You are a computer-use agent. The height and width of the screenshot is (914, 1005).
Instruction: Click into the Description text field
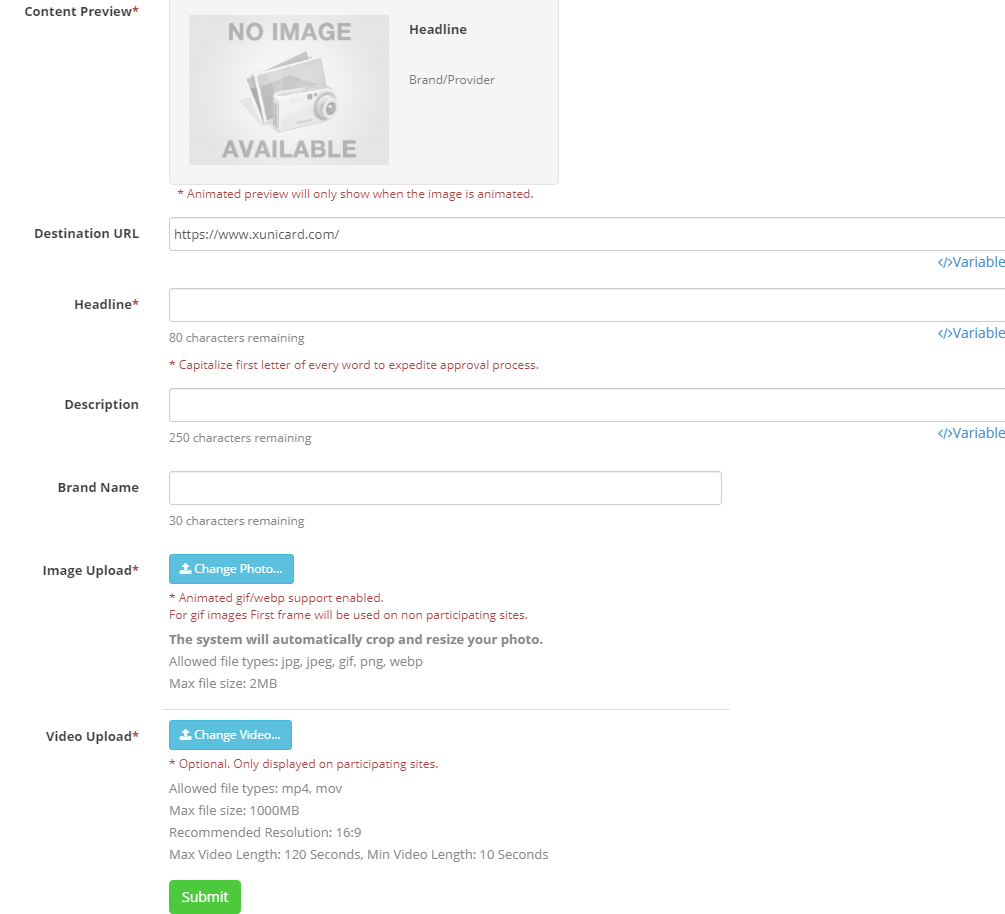586,405
